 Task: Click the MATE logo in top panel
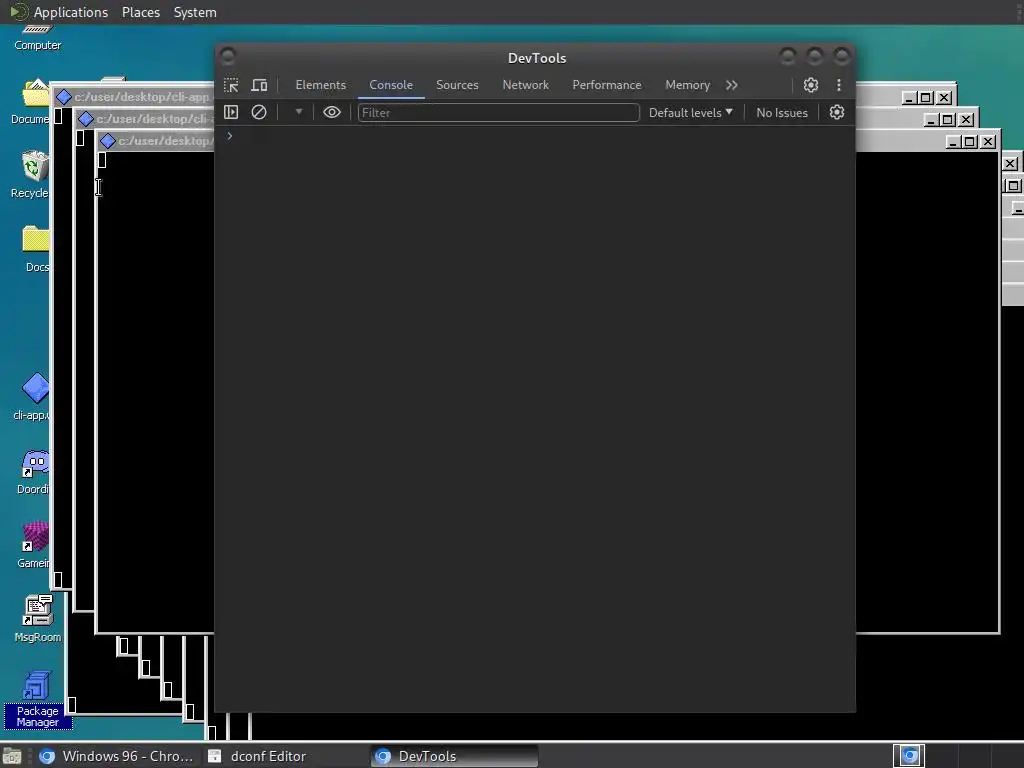point(19,12)
